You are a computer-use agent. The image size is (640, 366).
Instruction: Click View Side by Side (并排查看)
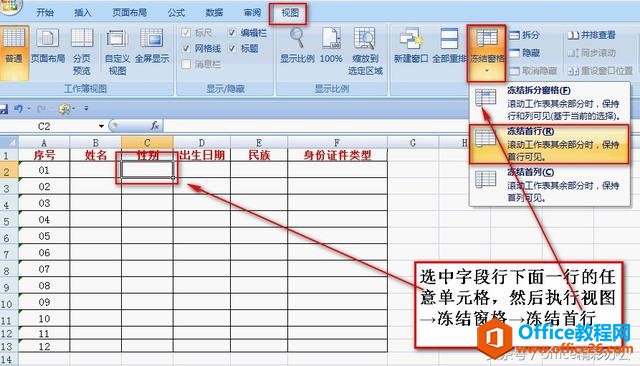(591, 35)
